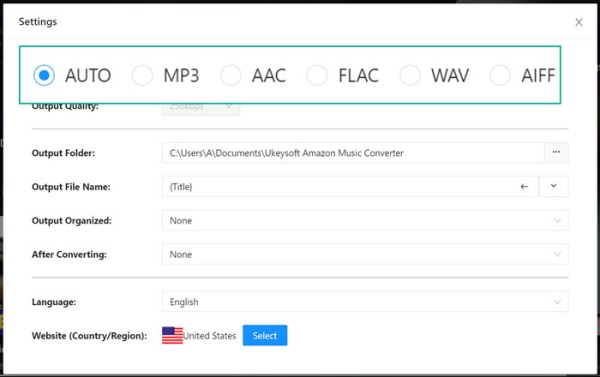
Task: Pick the FLAC radio button
Action: (x=317, y=75)
